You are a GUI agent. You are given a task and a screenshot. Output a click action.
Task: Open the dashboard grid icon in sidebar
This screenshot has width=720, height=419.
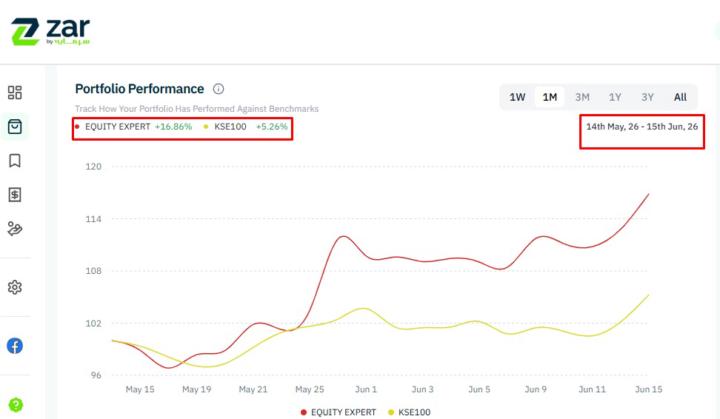point(15,92)
